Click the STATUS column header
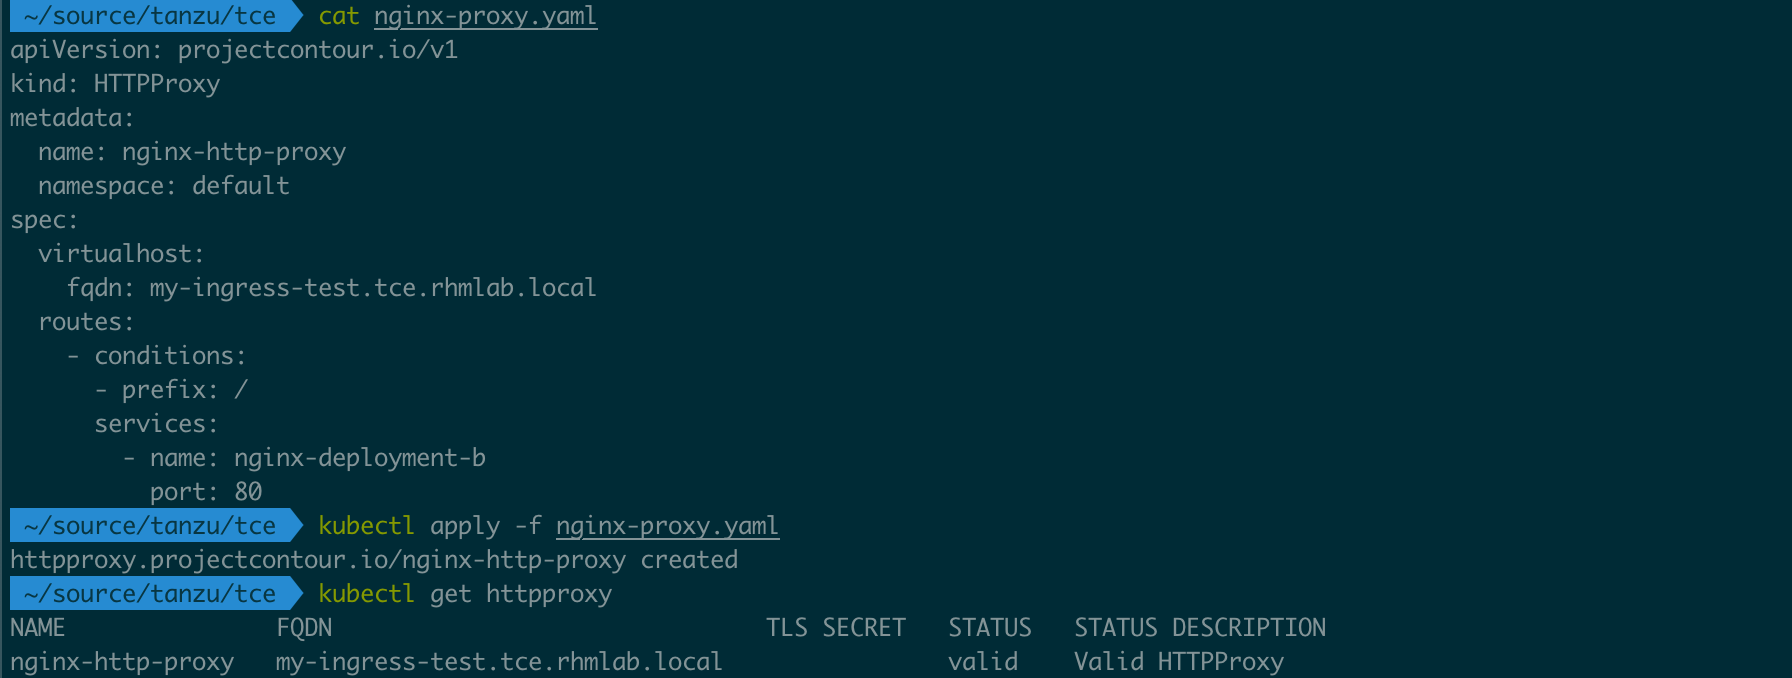Viewport: 1792px width, 678px height. (x=990, y=628)
